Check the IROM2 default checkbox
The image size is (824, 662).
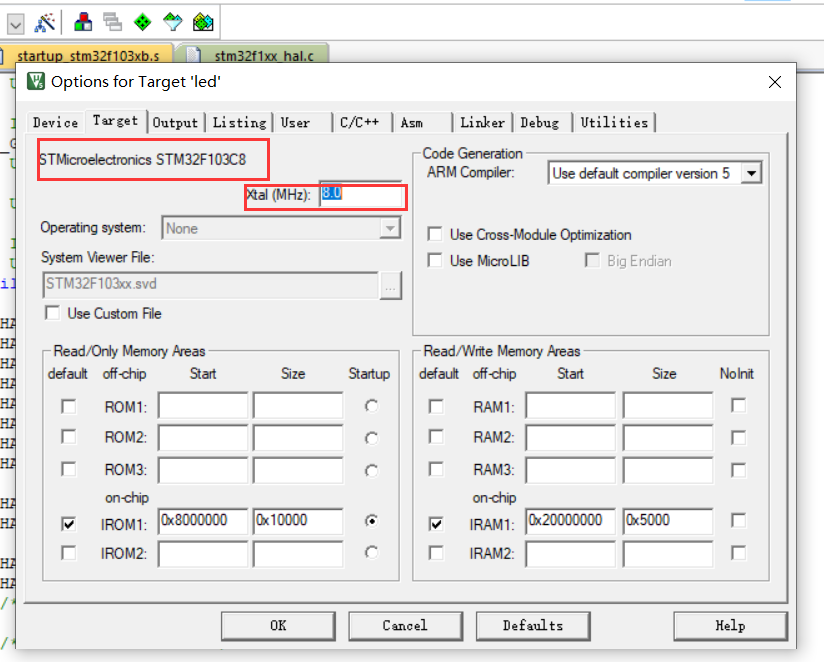[68, 553]
